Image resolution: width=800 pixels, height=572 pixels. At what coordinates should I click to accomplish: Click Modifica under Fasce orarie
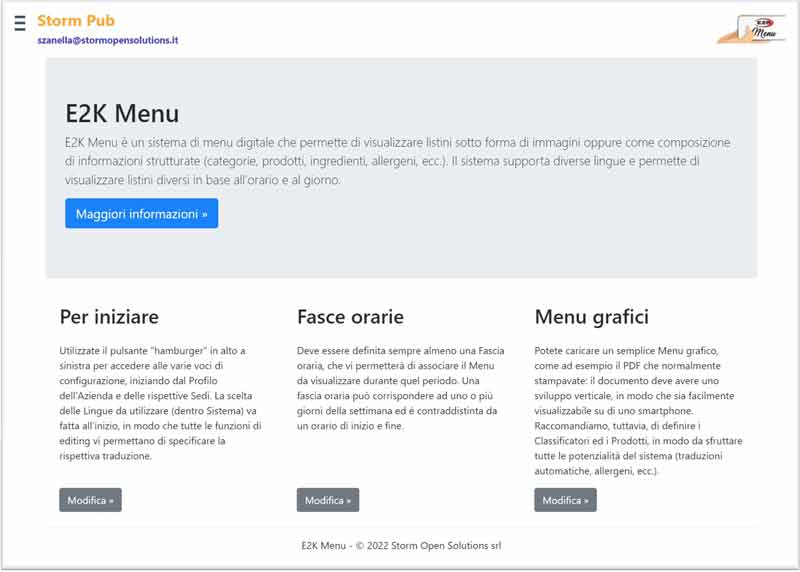[327, 500]
